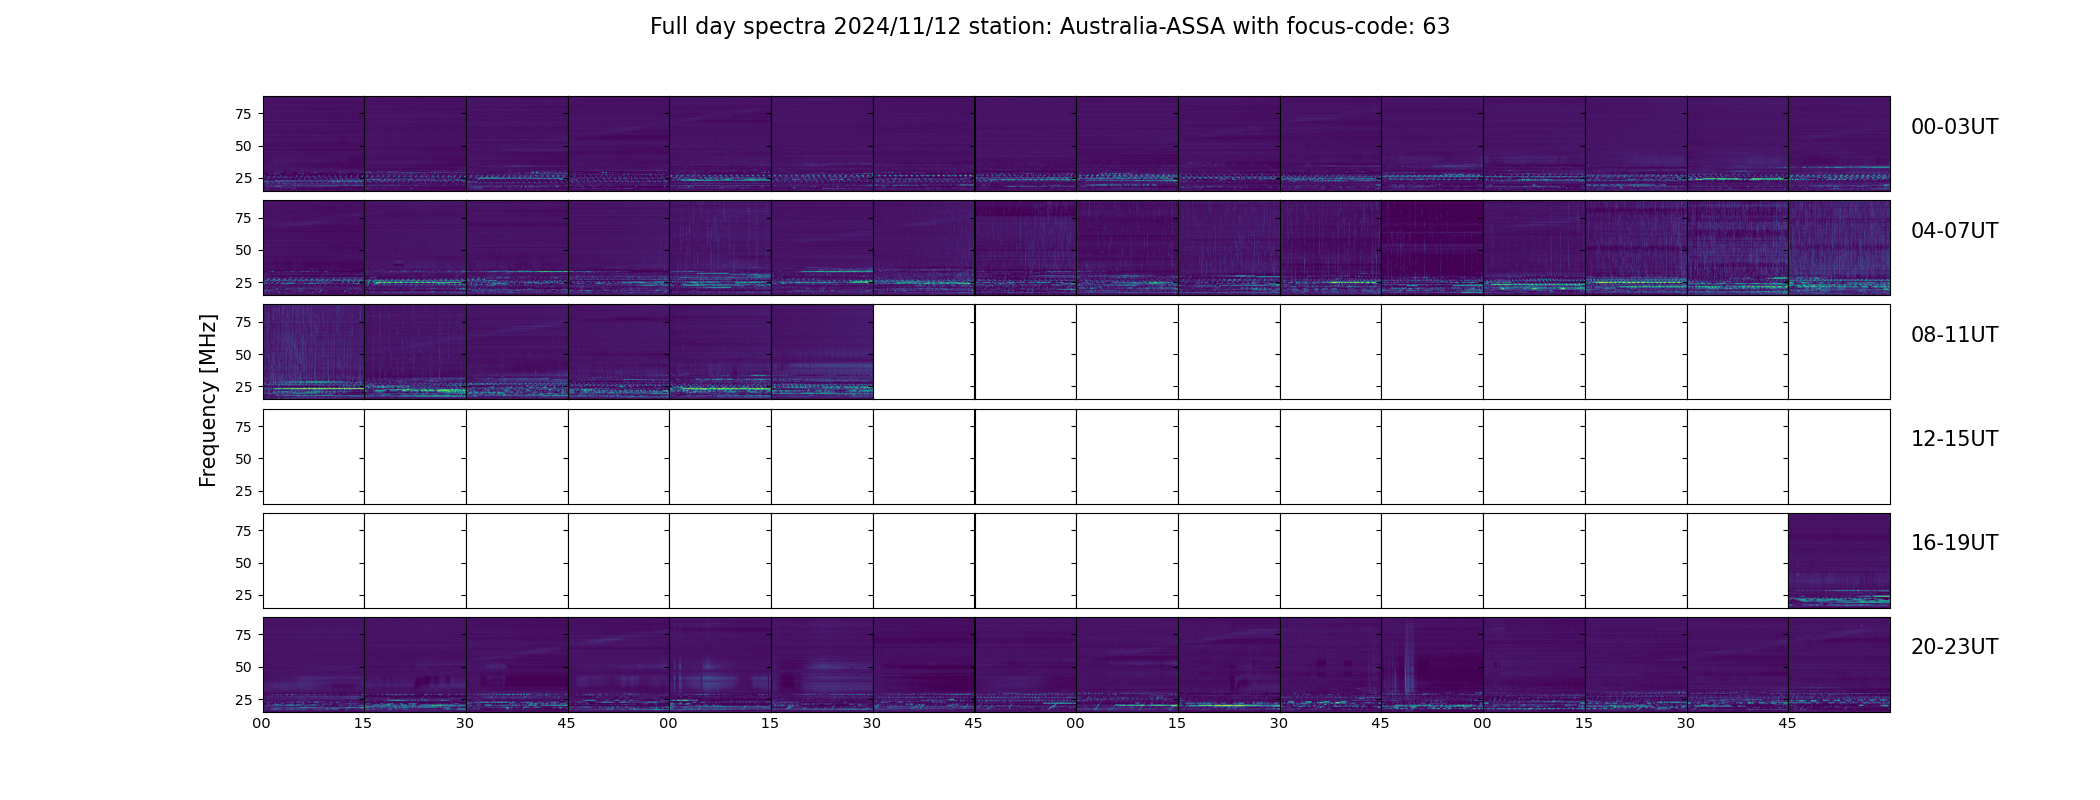Open the 21:00–21:15 UT spectrogram segment
Image resolution: width=2100 pixels, height=800 pixels.
[x=720, y=665]
